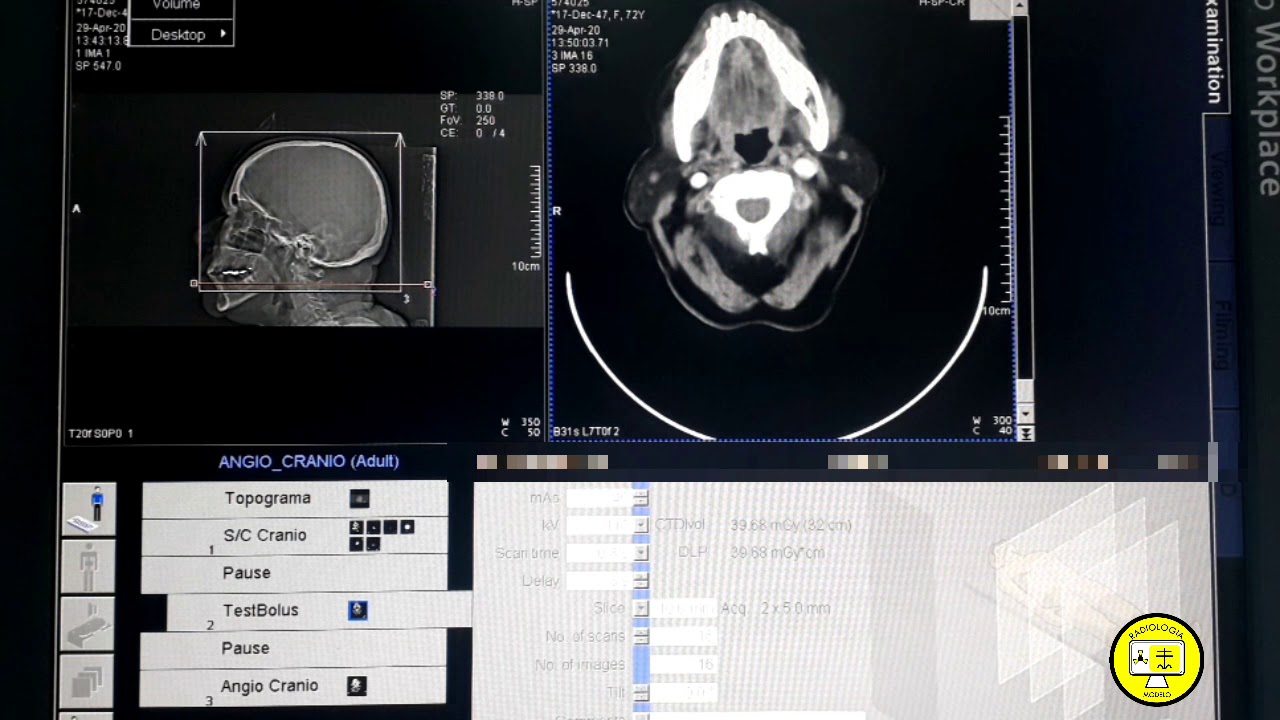Select the Pause step after S/C Cranio
Screen dimensions: 1280x720
coord(294,573)
